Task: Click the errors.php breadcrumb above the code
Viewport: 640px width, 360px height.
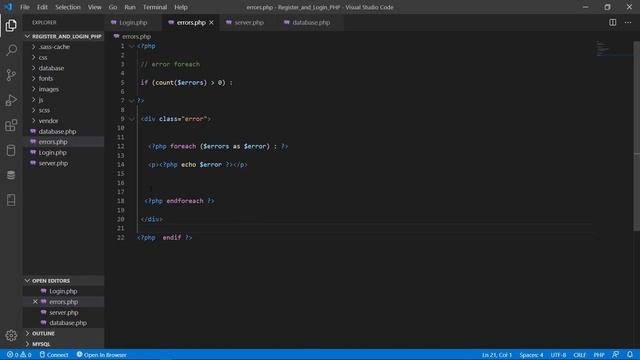Action: point(132,36)
